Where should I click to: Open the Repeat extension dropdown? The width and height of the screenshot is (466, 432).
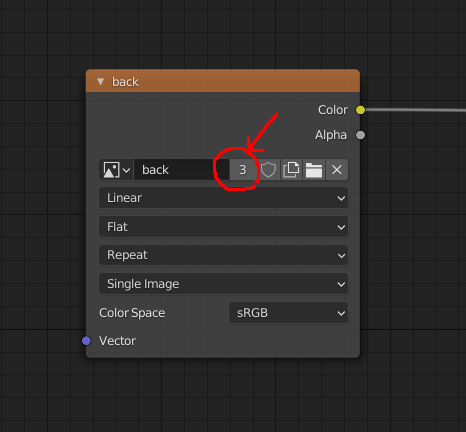click(224, 255)
